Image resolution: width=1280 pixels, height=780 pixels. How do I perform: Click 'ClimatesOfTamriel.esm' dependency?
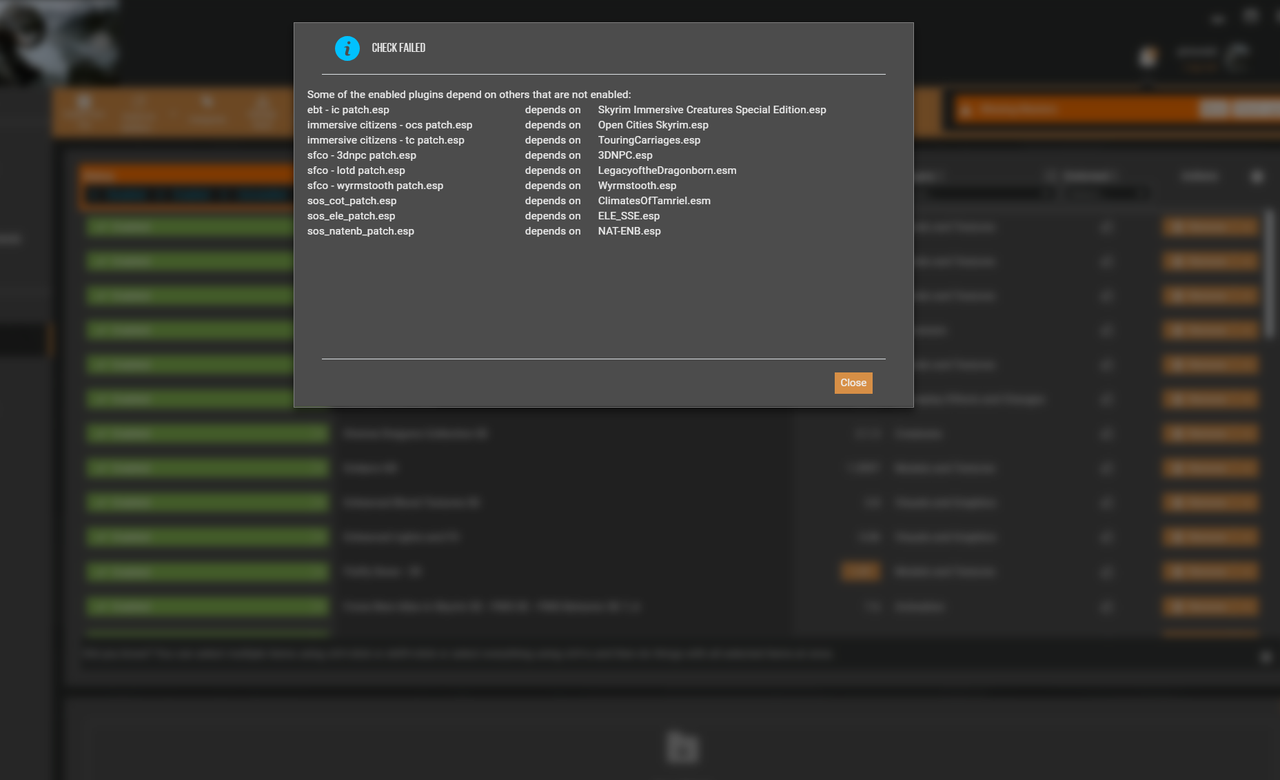[x=654, y=200]
